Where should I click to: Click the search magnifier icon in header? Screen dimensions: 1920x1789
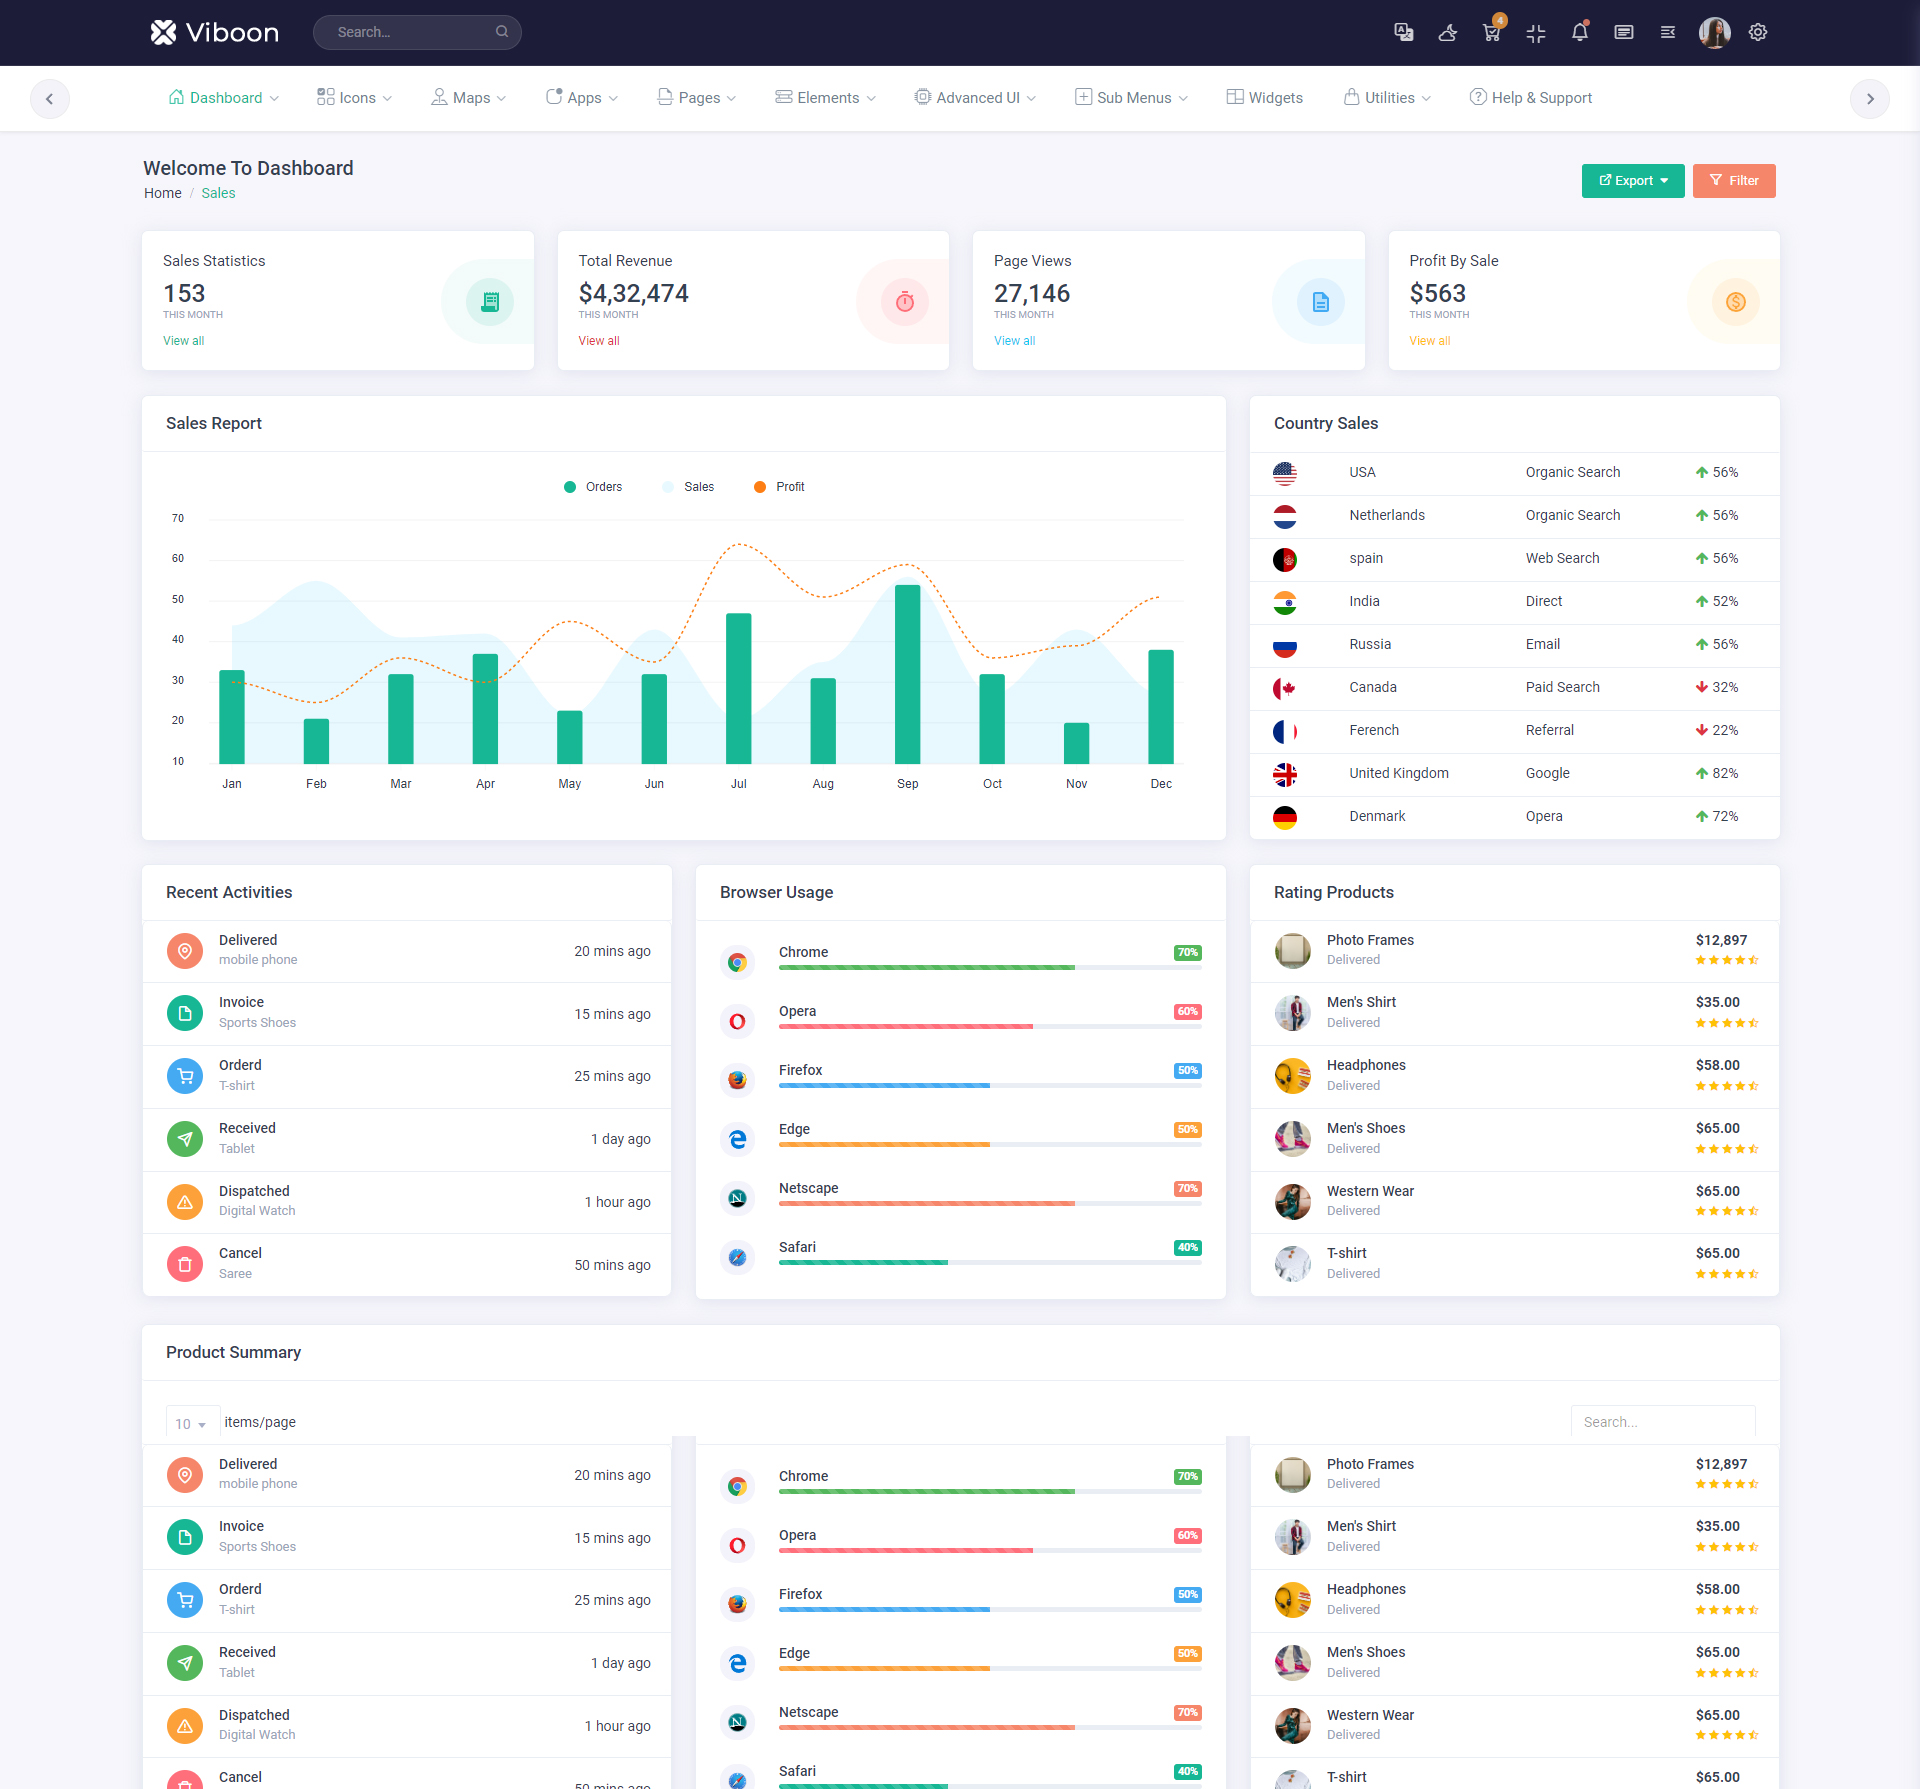pyautogui.click(x=502, y=32)
